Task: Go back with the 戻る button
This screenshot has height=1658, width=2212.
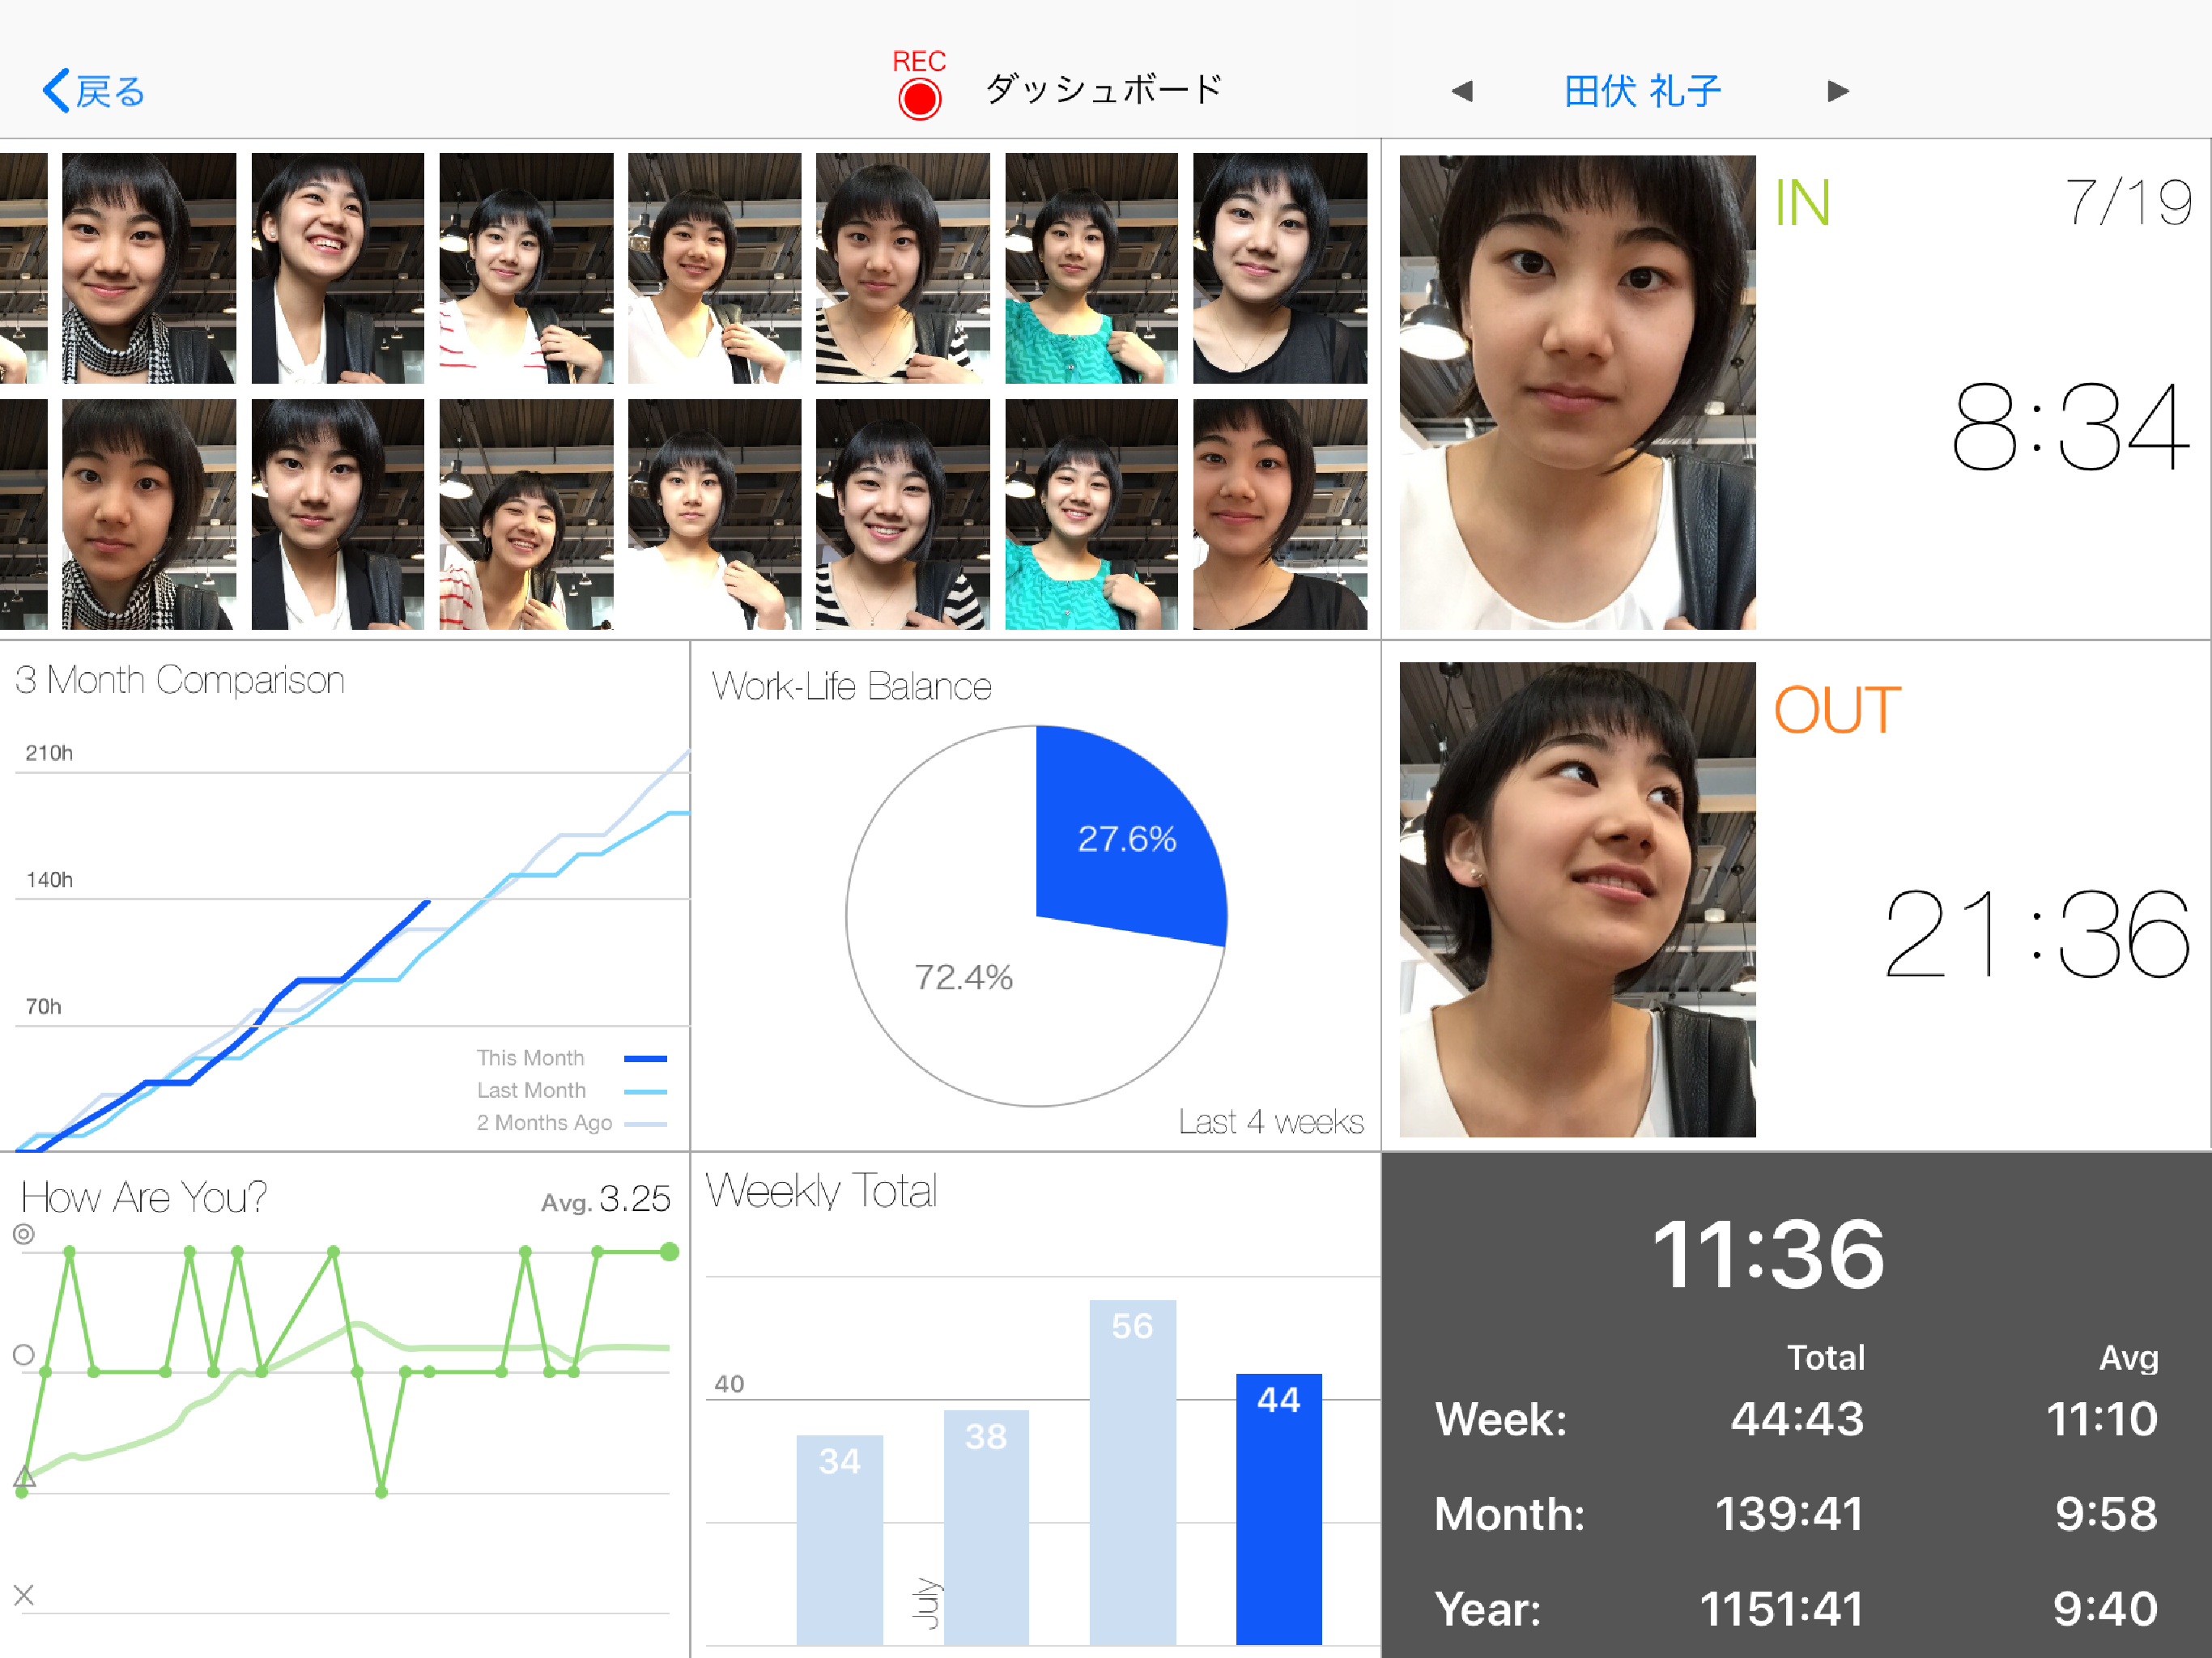Action: point(93,91)
